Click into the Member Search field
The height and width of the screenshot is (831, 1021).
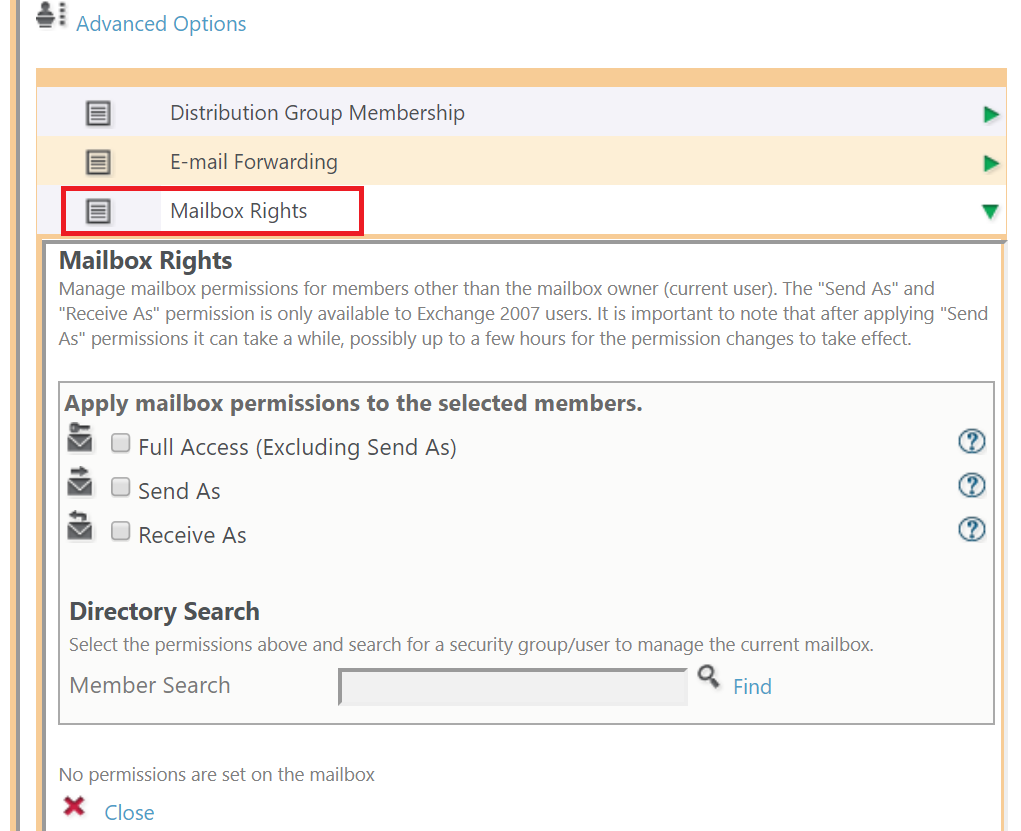tap(513, 687)
